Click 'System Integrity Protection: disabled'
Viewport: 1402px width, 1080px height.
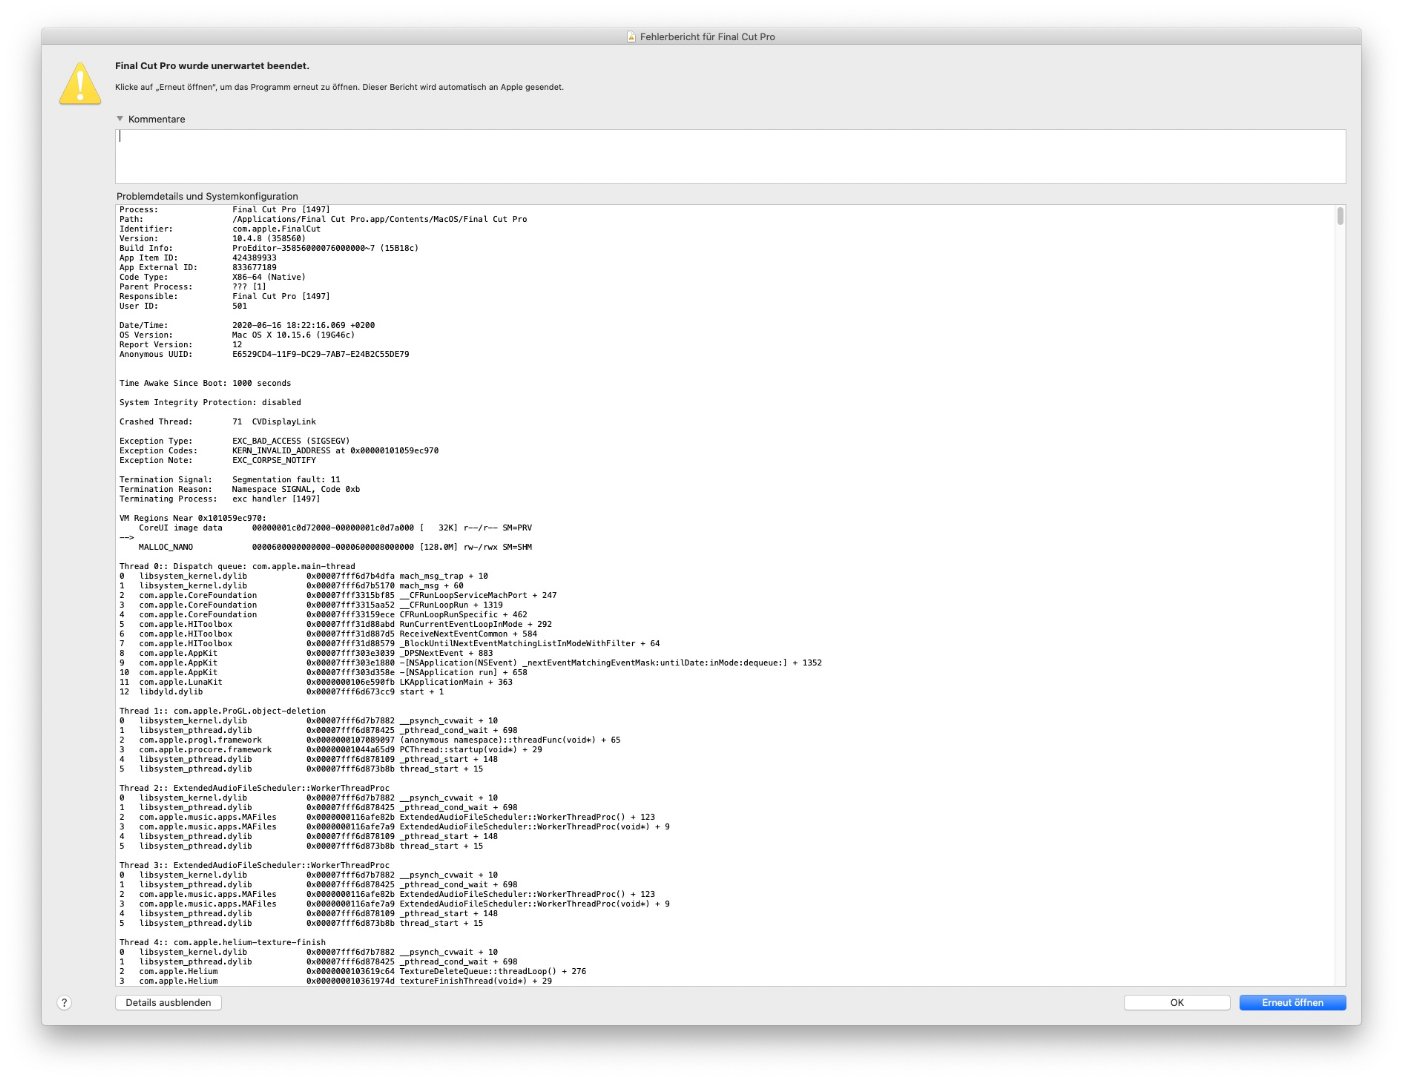[210, 402]
